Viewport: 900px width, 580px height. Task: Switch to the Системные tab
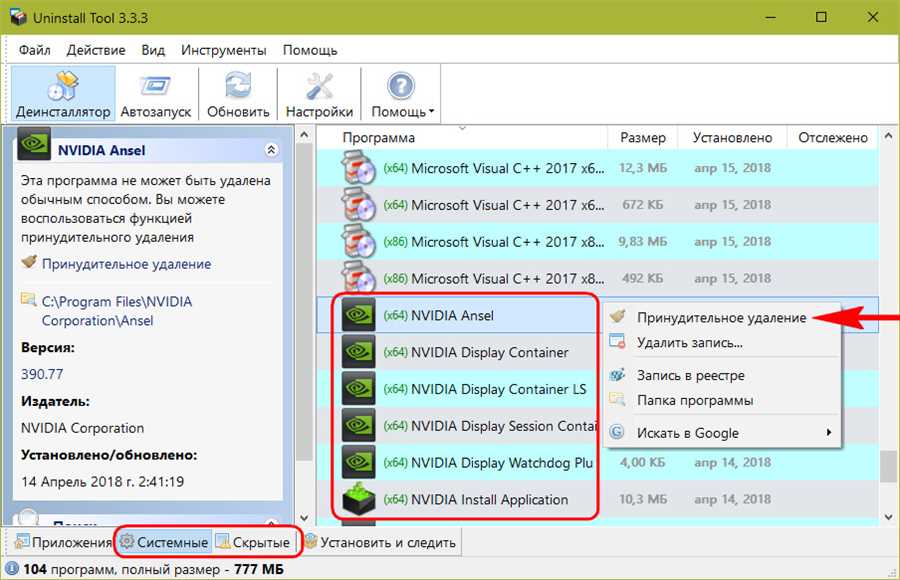[x=163, y=543]
